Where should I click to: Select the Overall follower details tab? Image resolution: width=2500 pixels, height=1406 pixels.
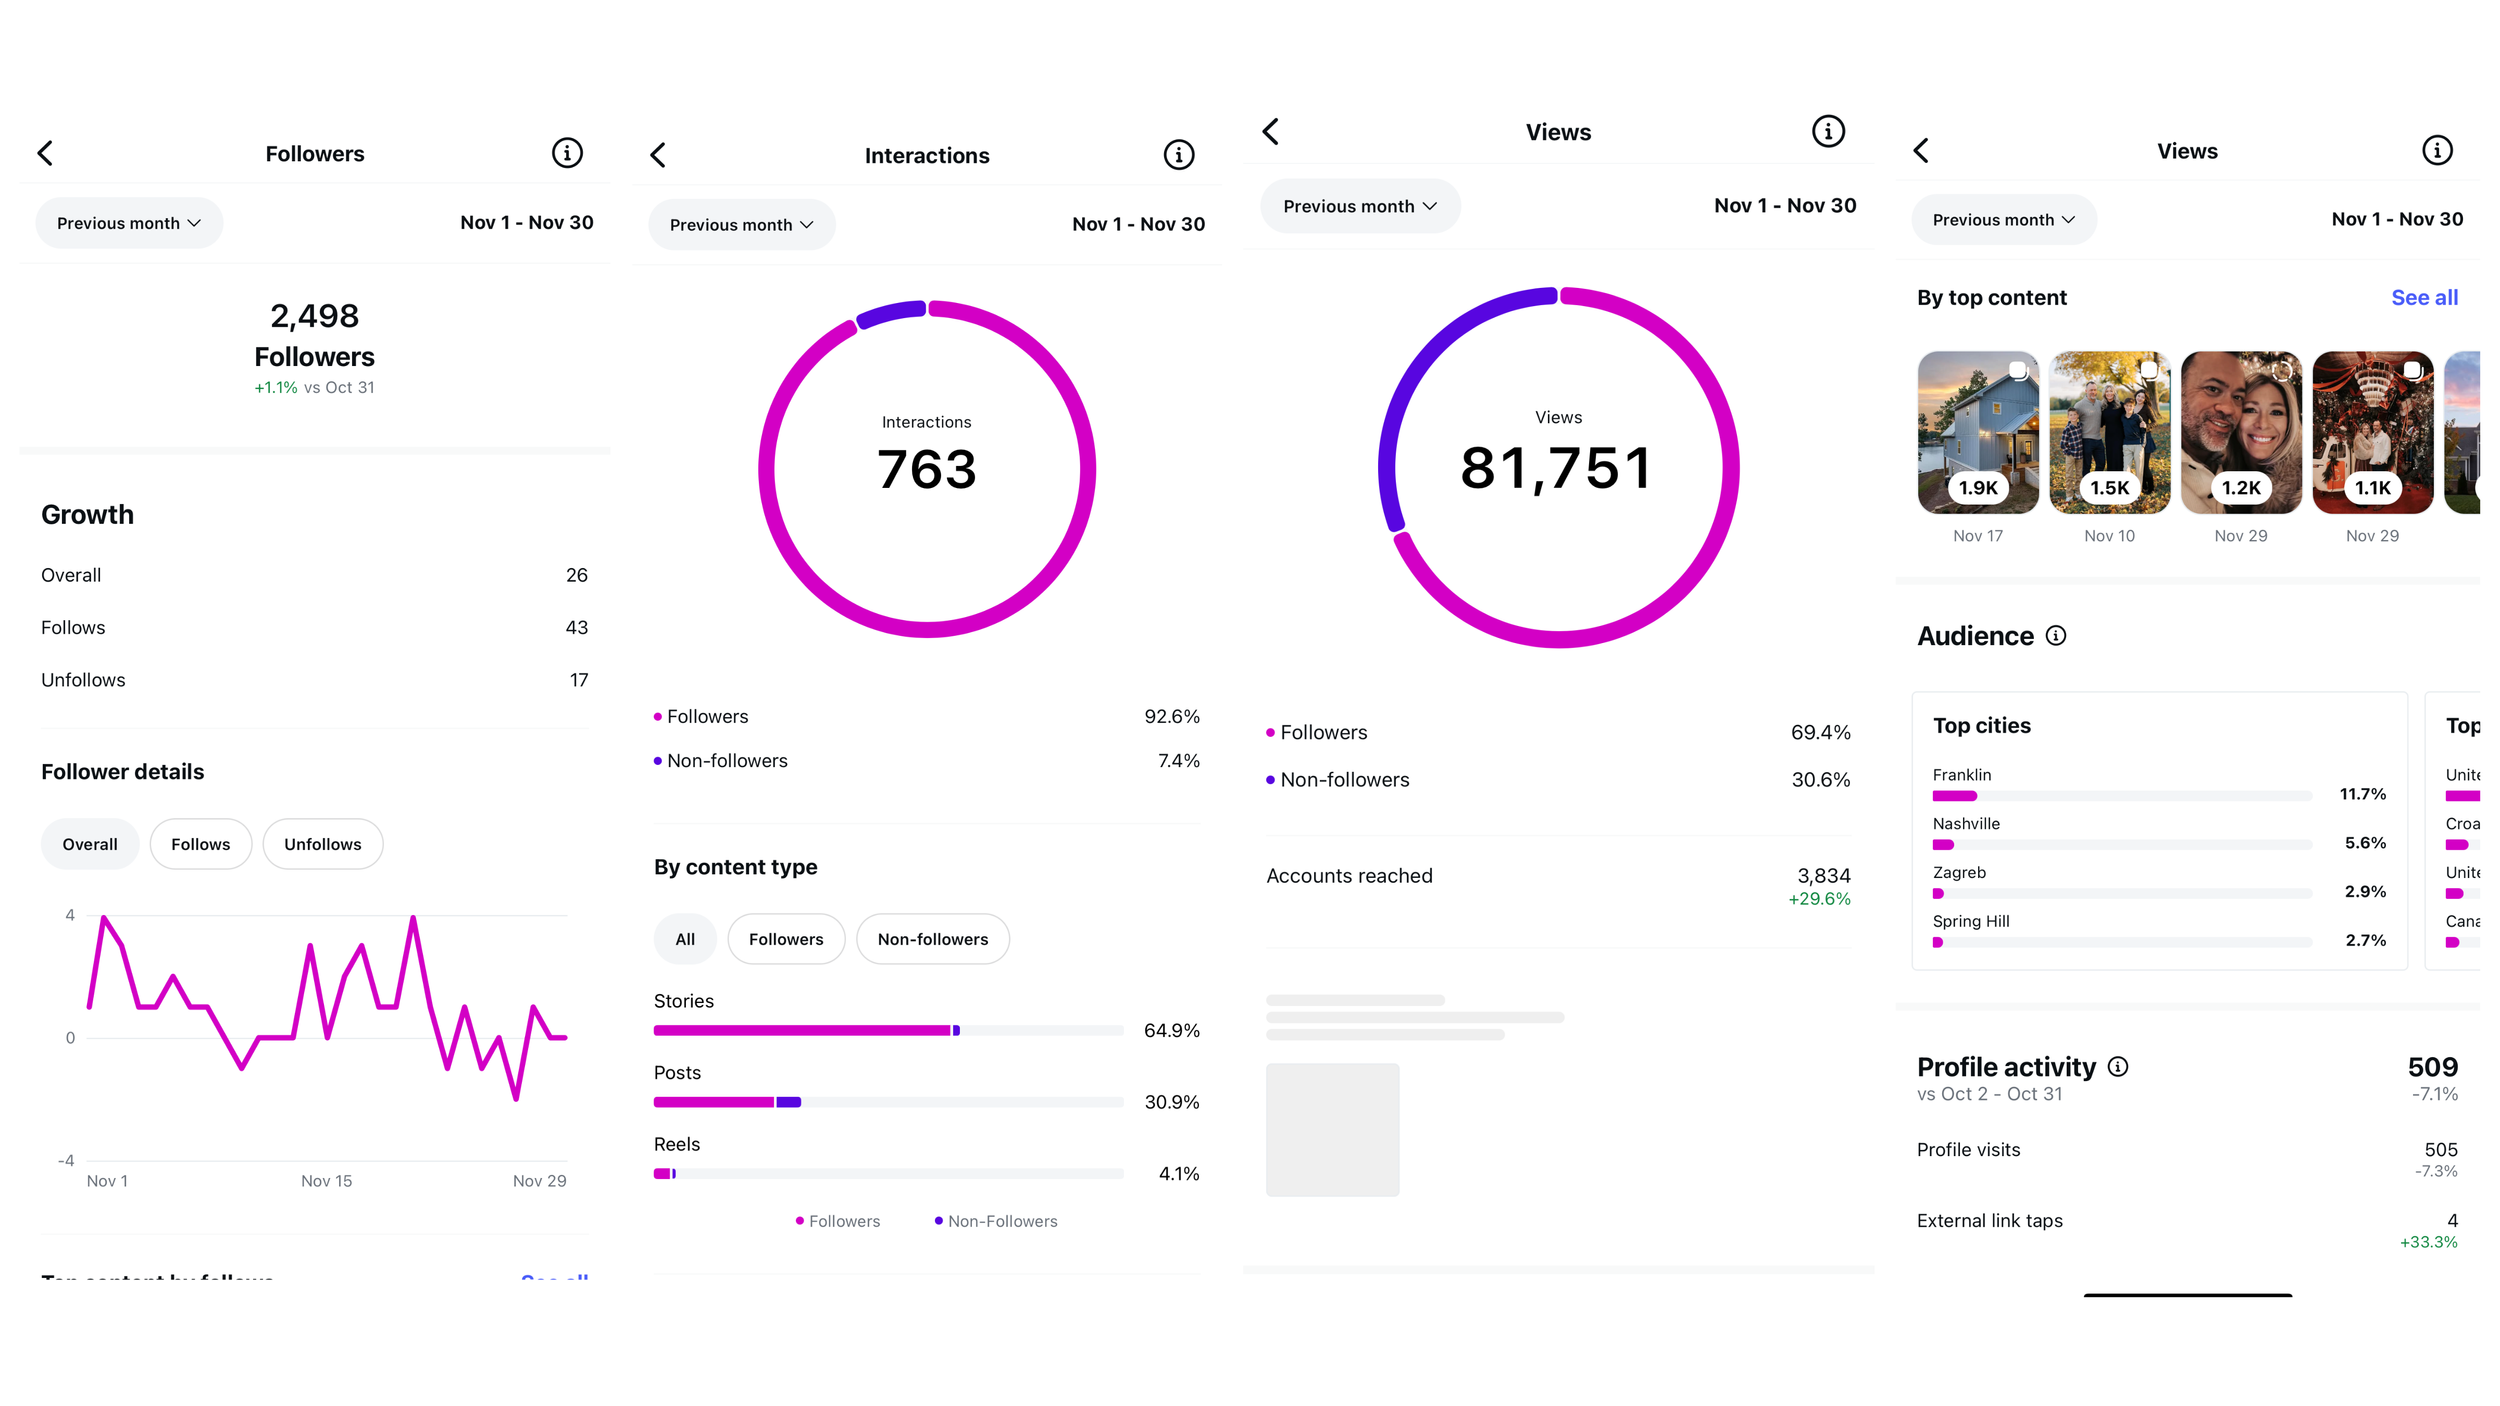(90, 844)
